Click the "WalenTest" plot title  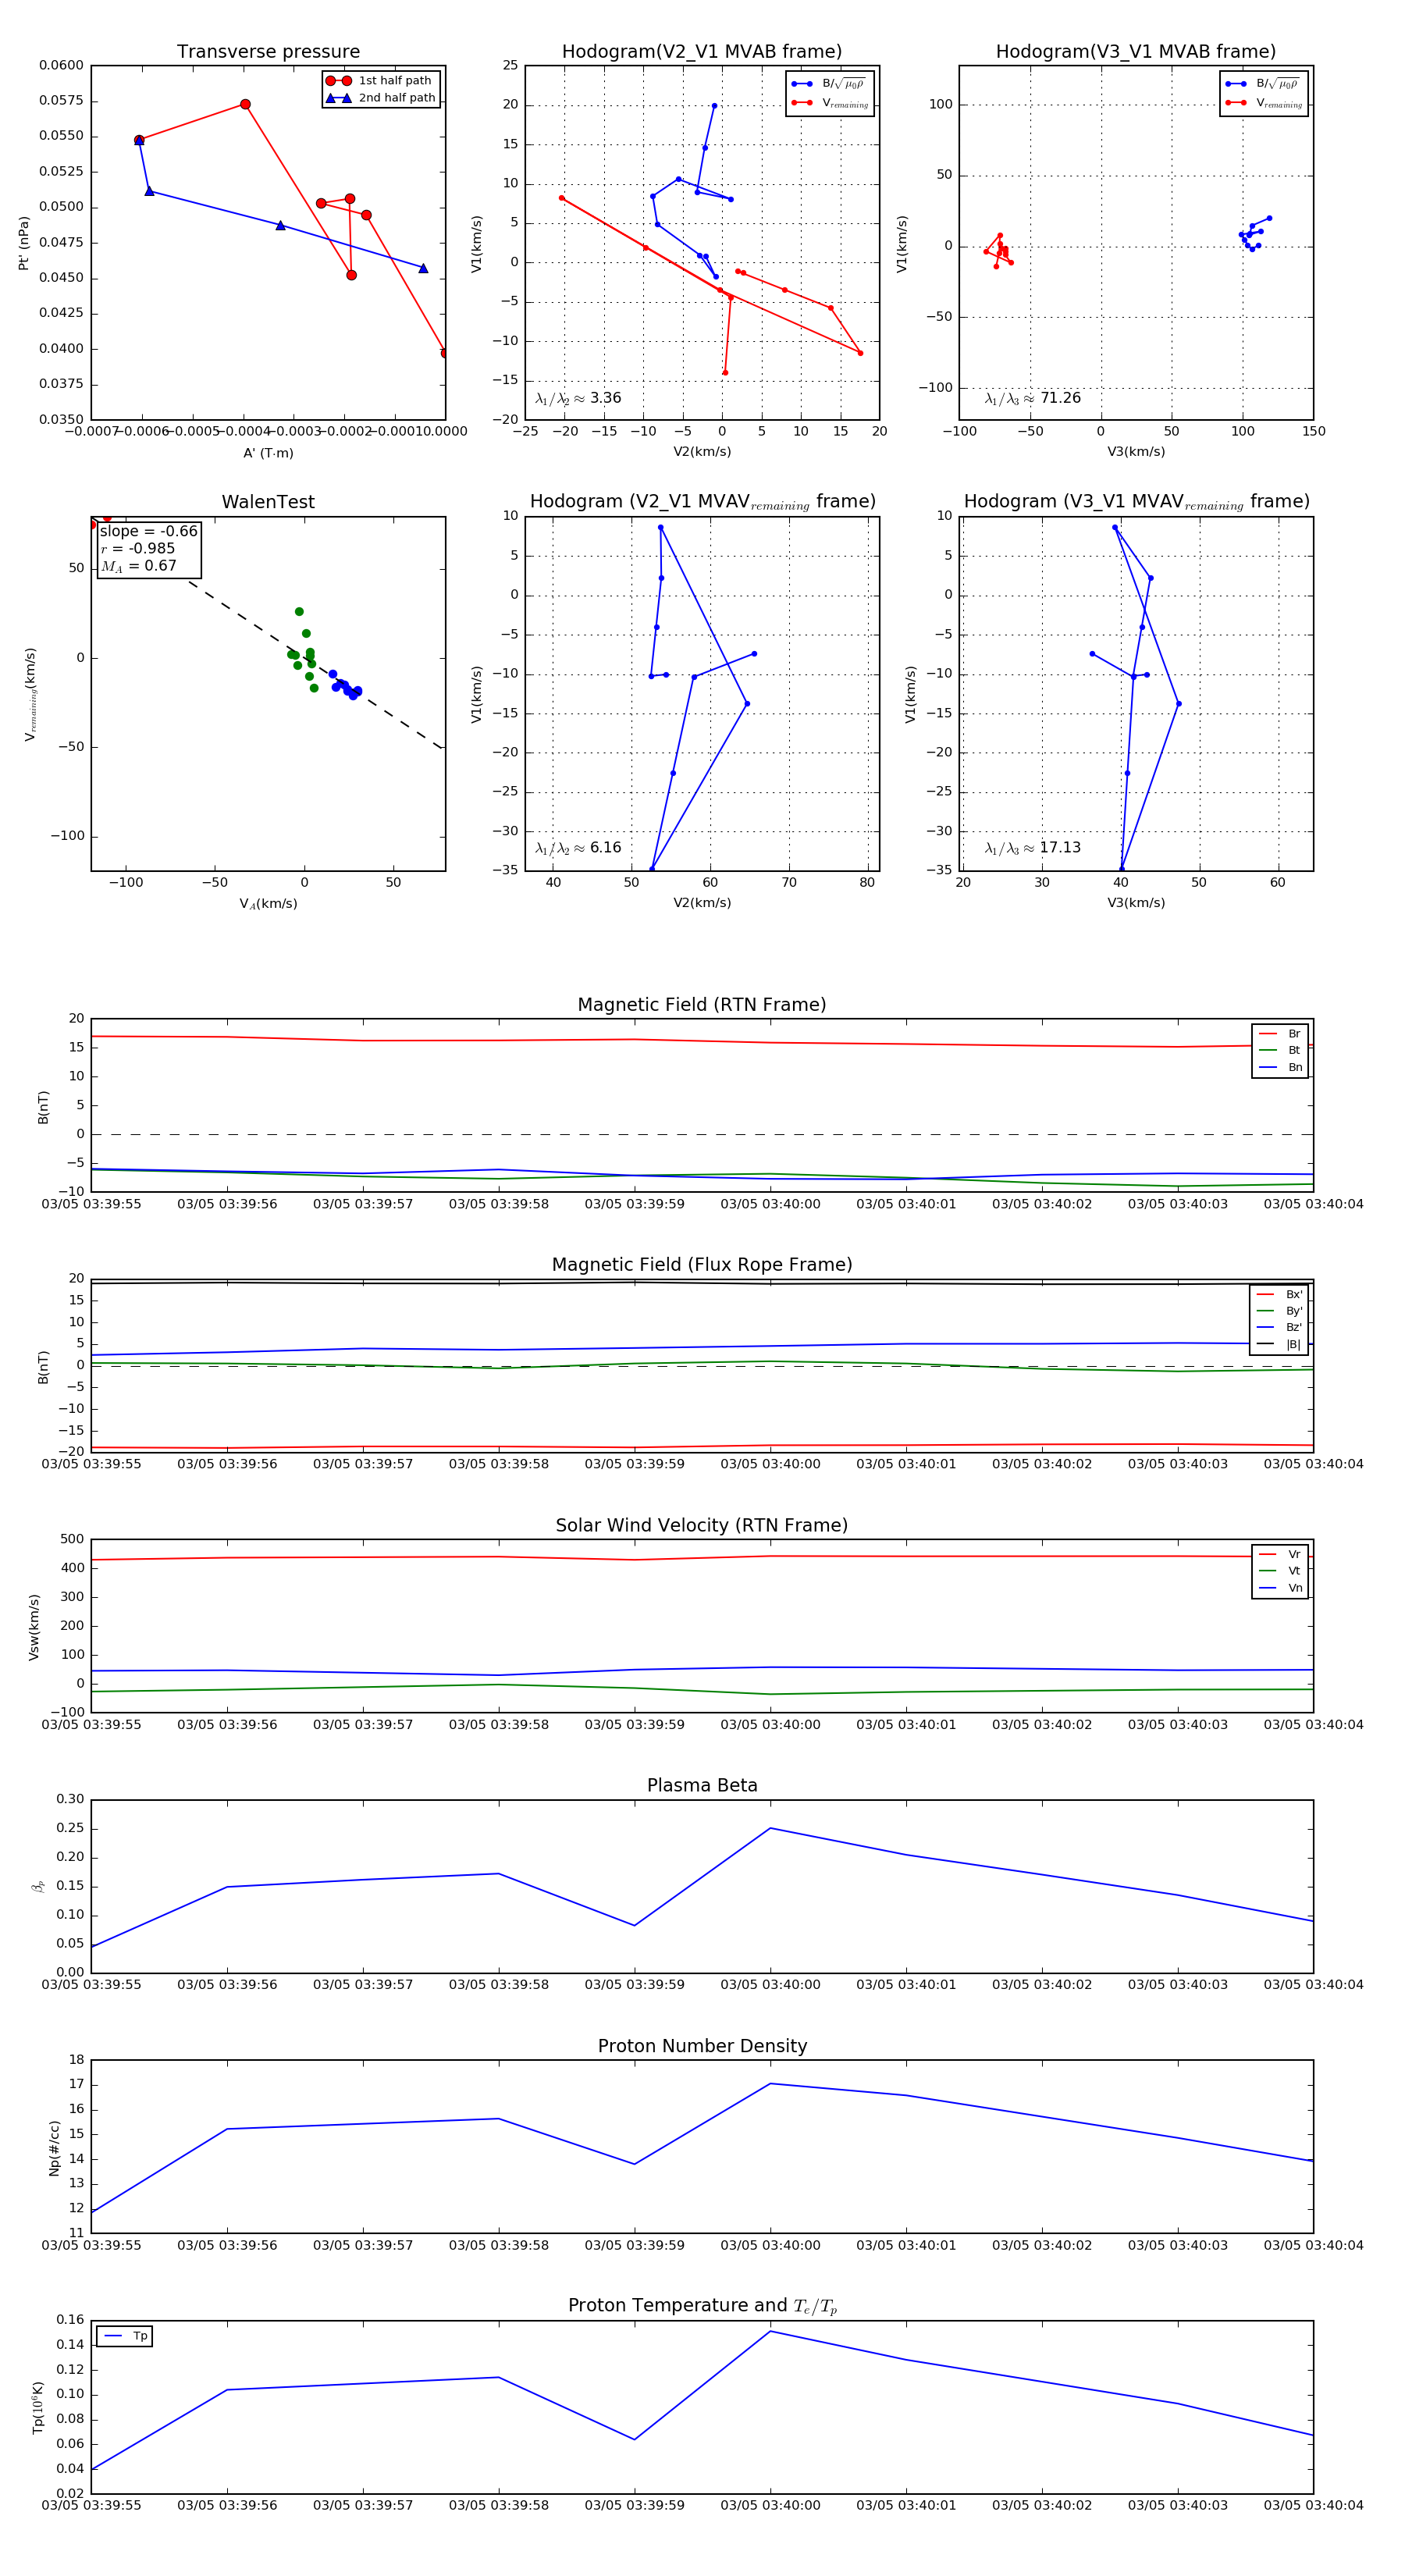[x=268, y=502]
